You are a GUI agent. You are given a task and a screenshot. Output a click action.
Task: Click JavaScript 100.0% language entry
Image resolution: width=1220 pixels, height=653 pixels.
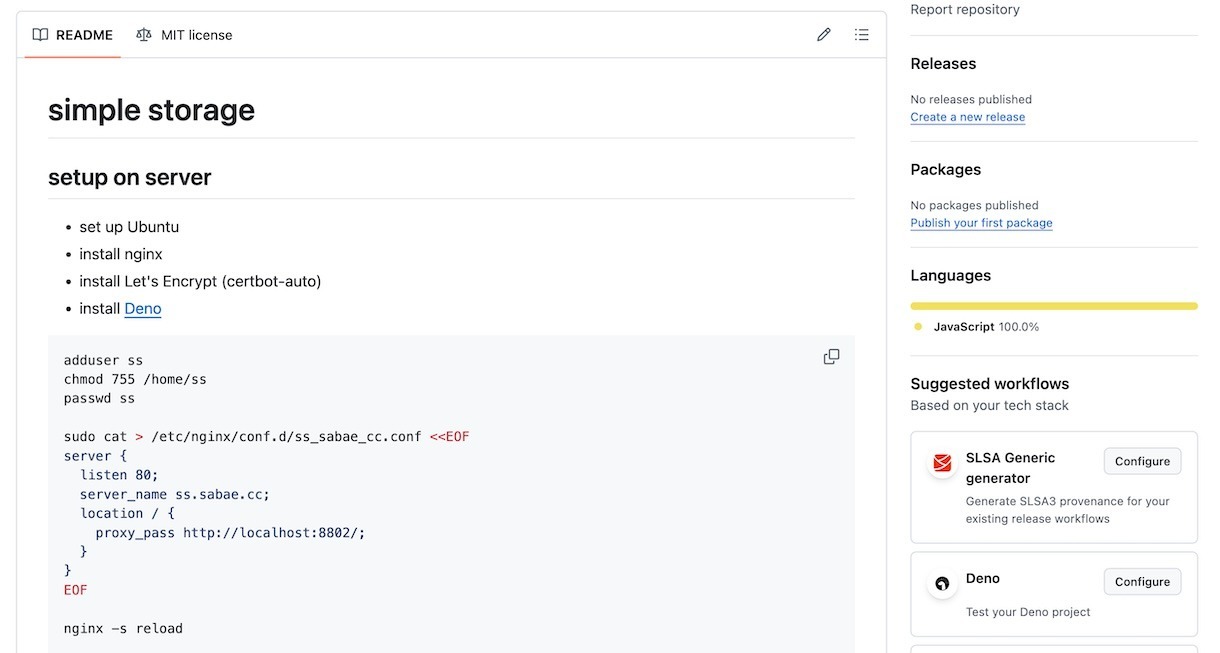click(985, 327)
